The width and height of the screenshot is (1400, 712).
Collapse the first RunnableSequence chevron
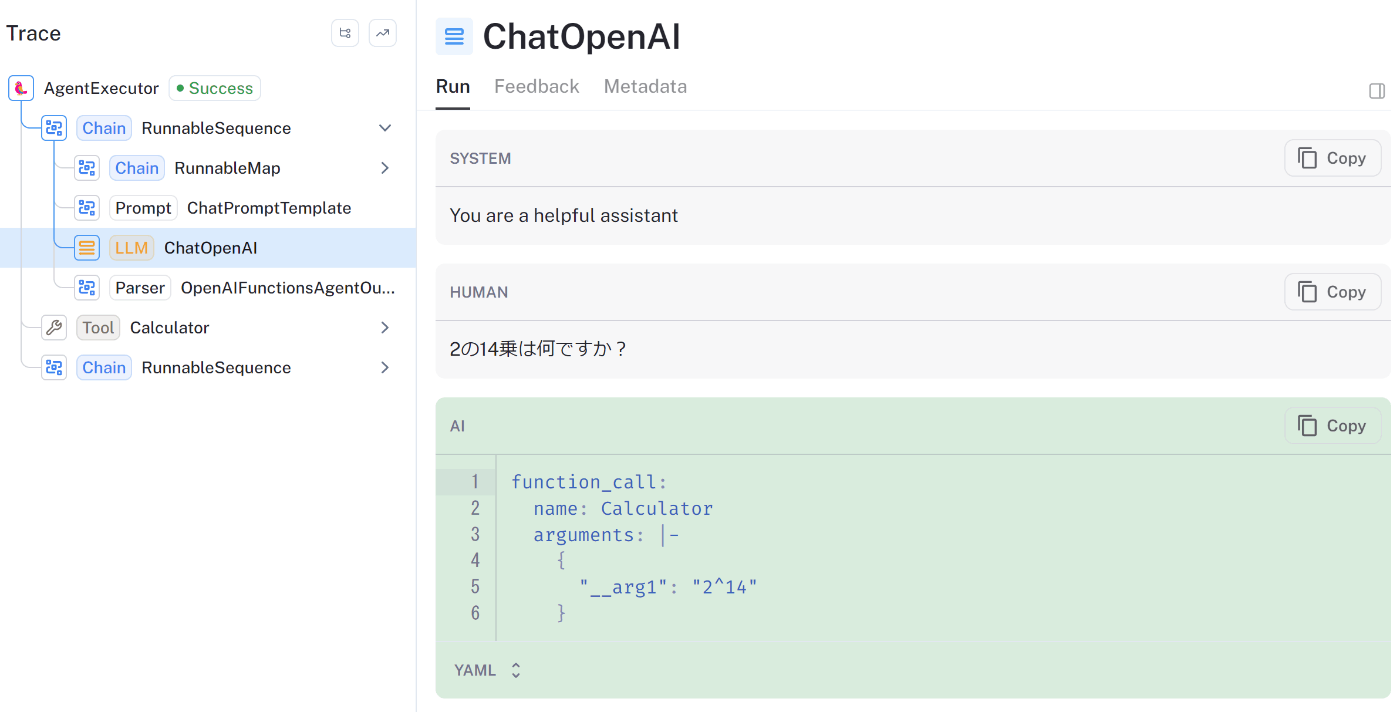385,128
